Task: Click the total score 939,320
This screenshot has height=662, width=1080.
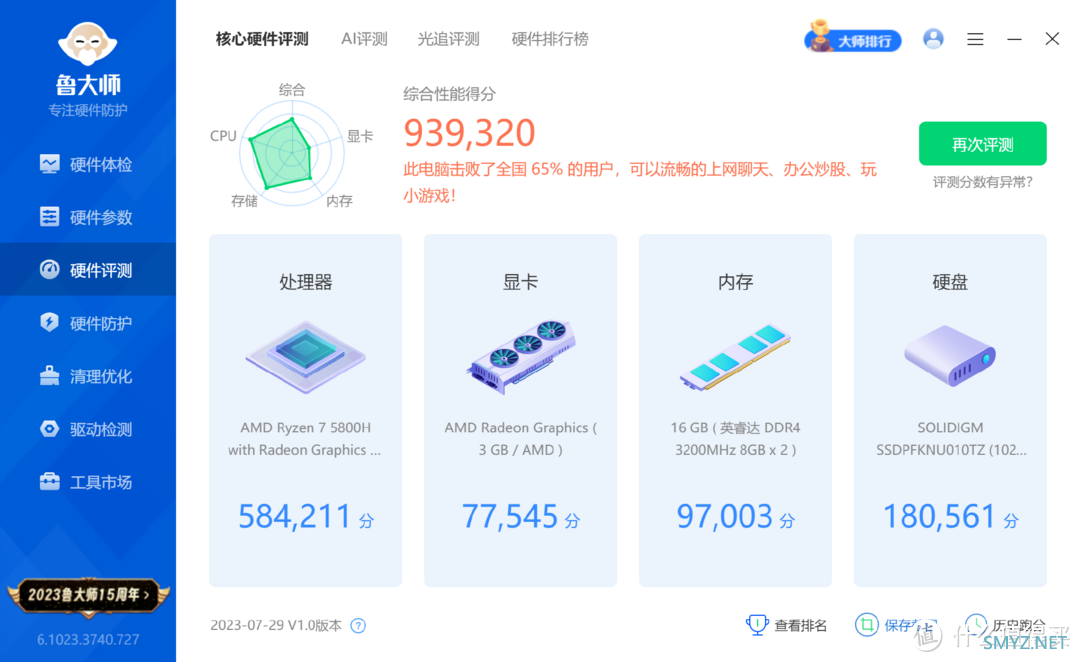Action: [469, 133]
